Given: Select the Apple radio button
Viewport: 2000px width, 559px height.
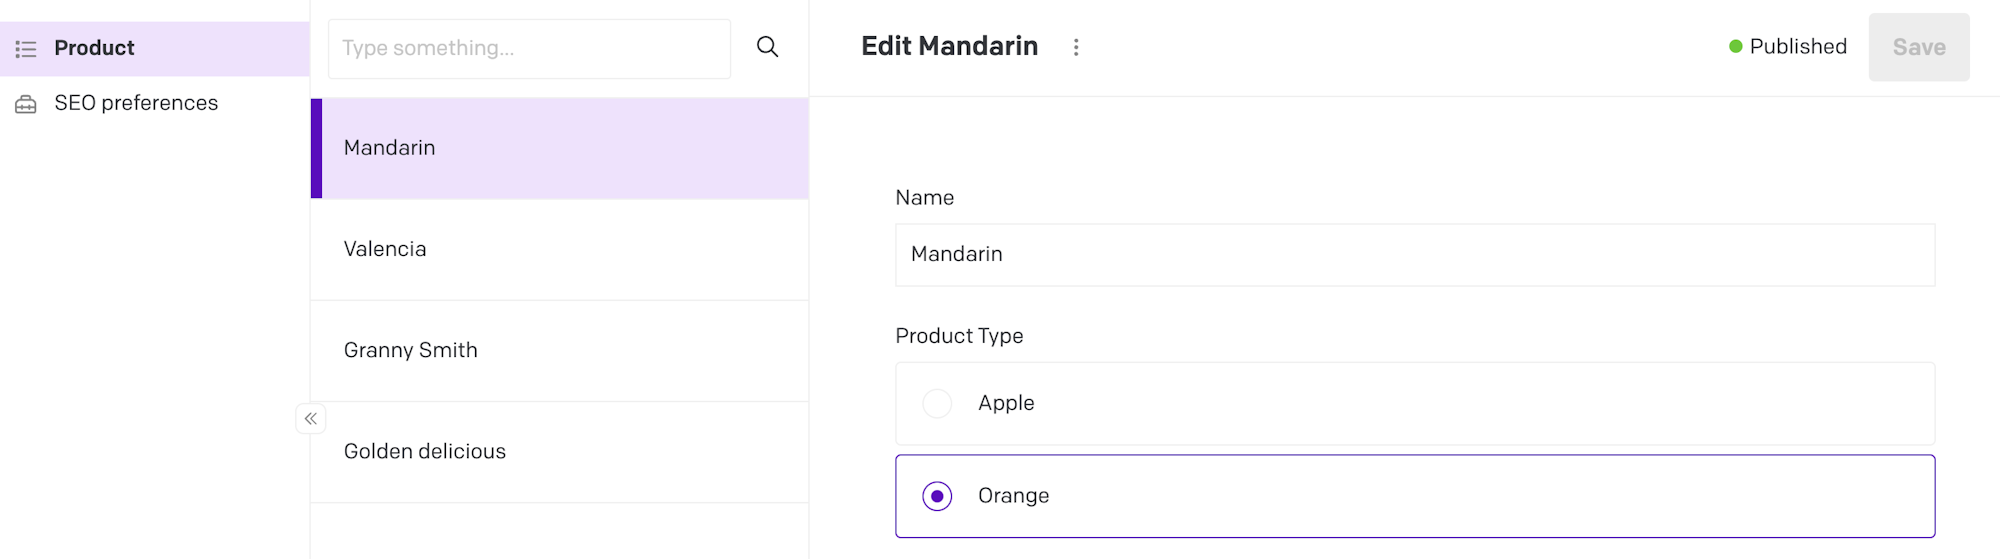Looking at the screenshot, I should [x=937, y=403].
